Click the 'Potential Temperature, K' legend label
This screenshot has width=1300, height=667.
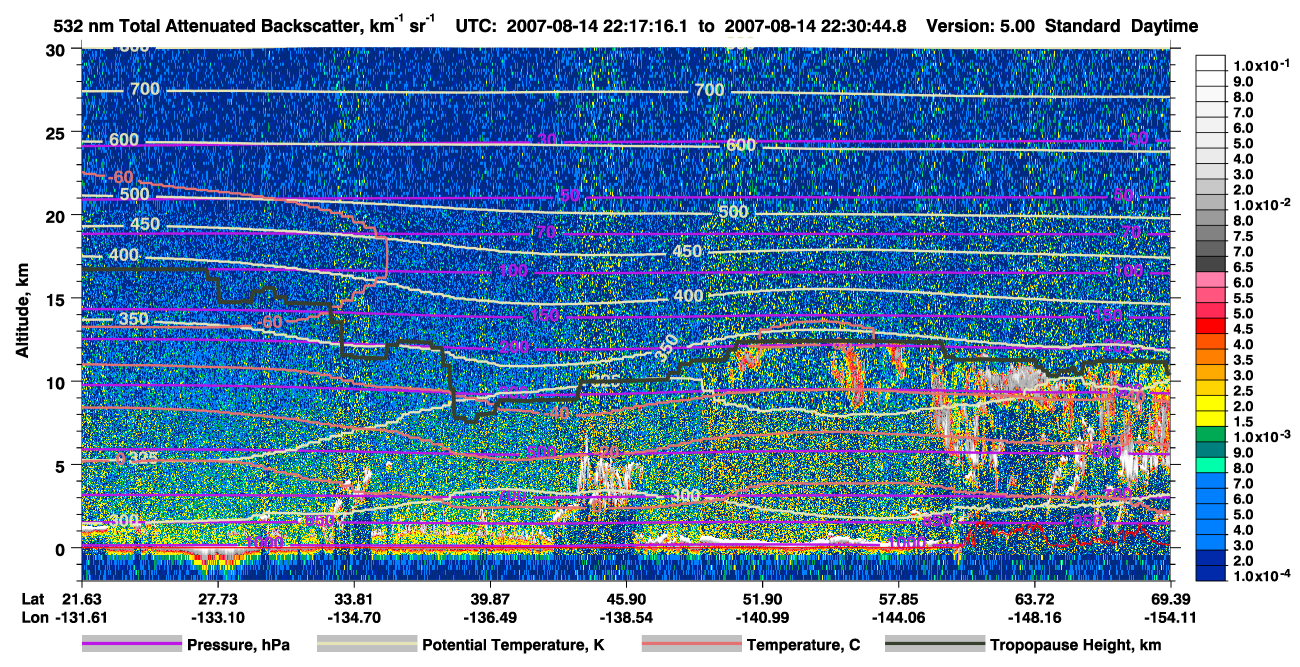point(513,646)
